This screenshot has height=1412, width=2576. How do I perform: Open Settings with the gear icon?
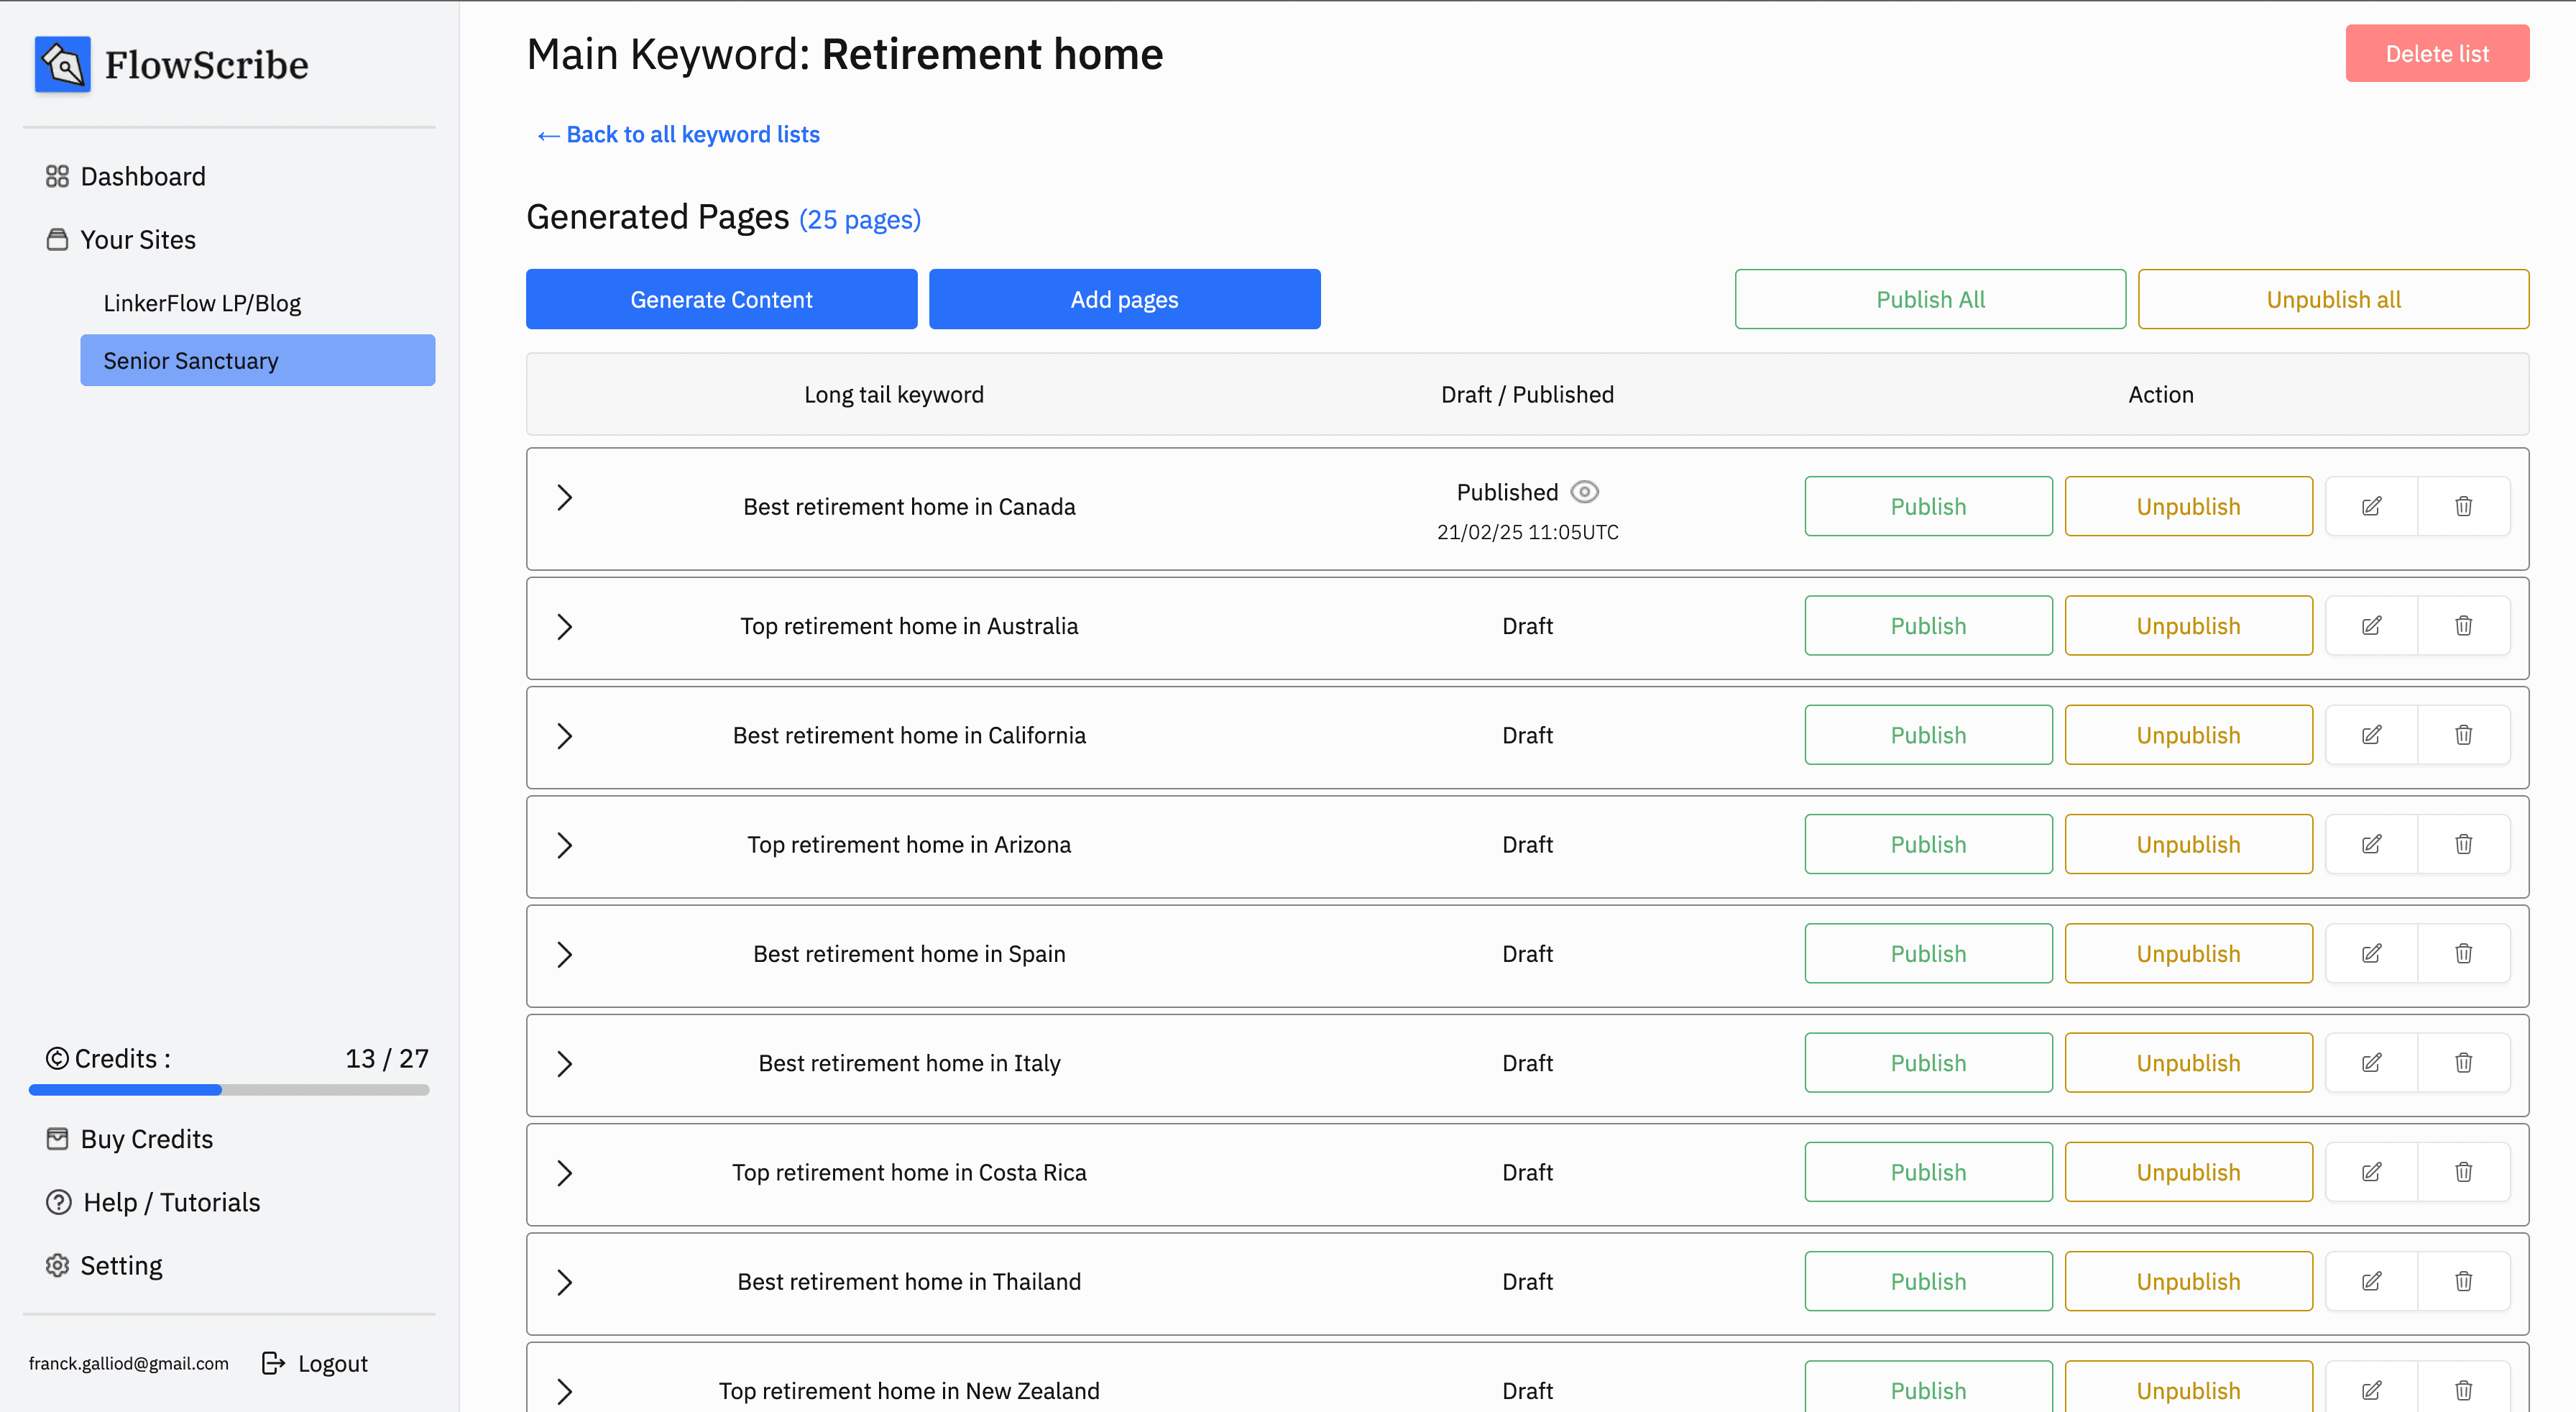tap(58, 1264)
